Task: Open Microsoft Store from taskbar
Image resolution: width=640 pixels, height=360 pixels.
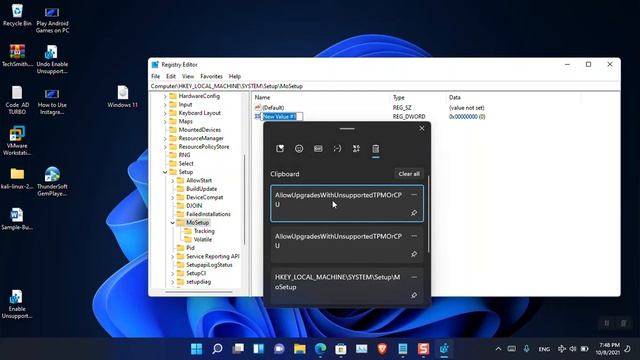Action: [341, 349]
